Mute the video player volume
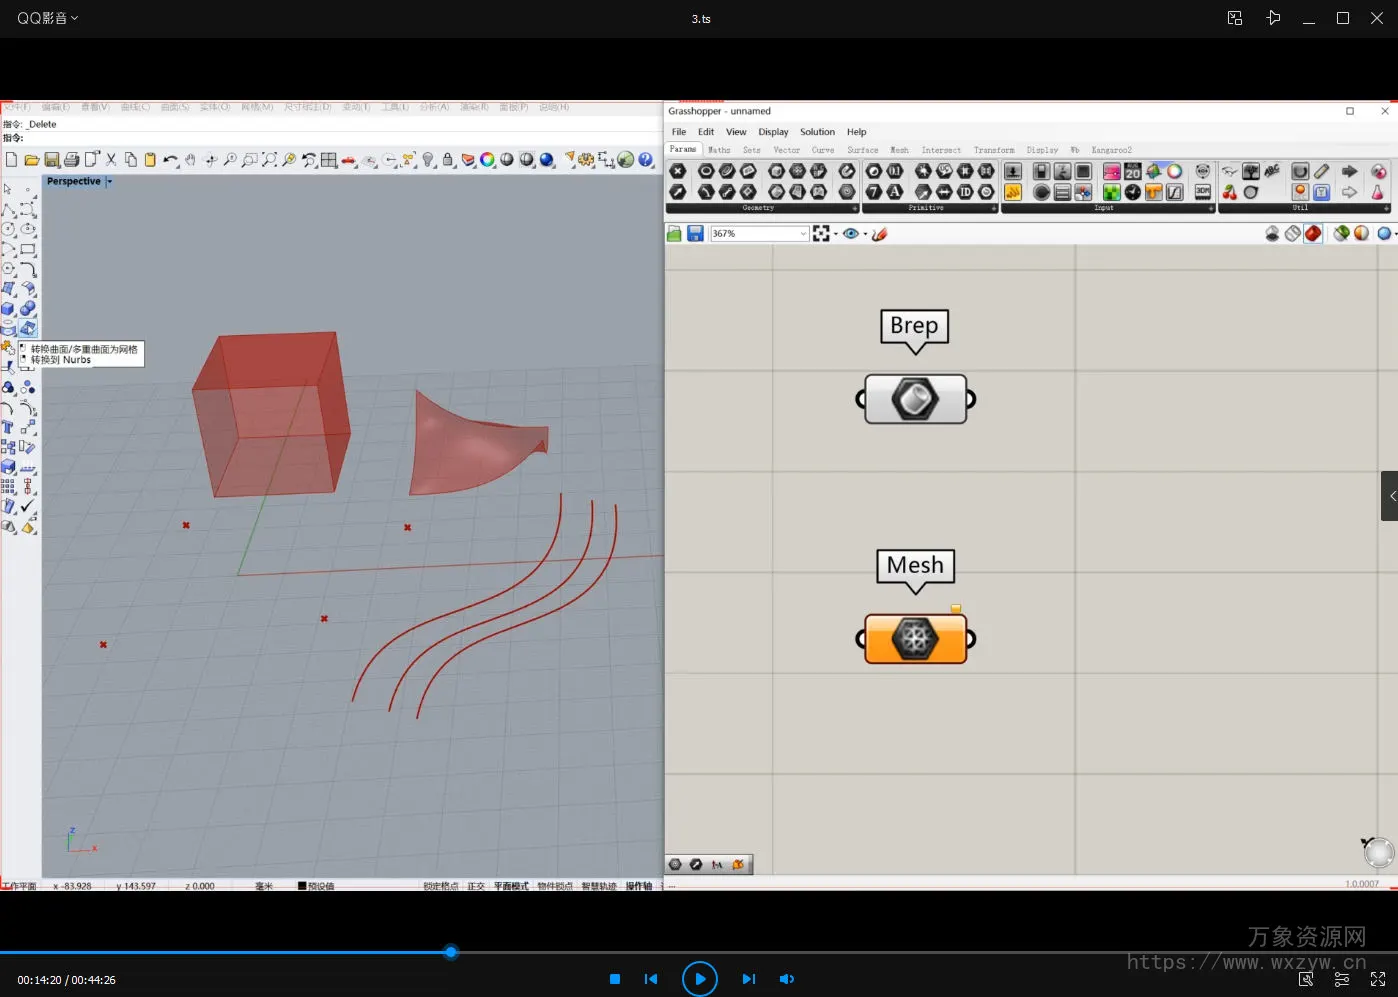The width and height of the screenshot is (1398, 997). (x=786, y=979)
